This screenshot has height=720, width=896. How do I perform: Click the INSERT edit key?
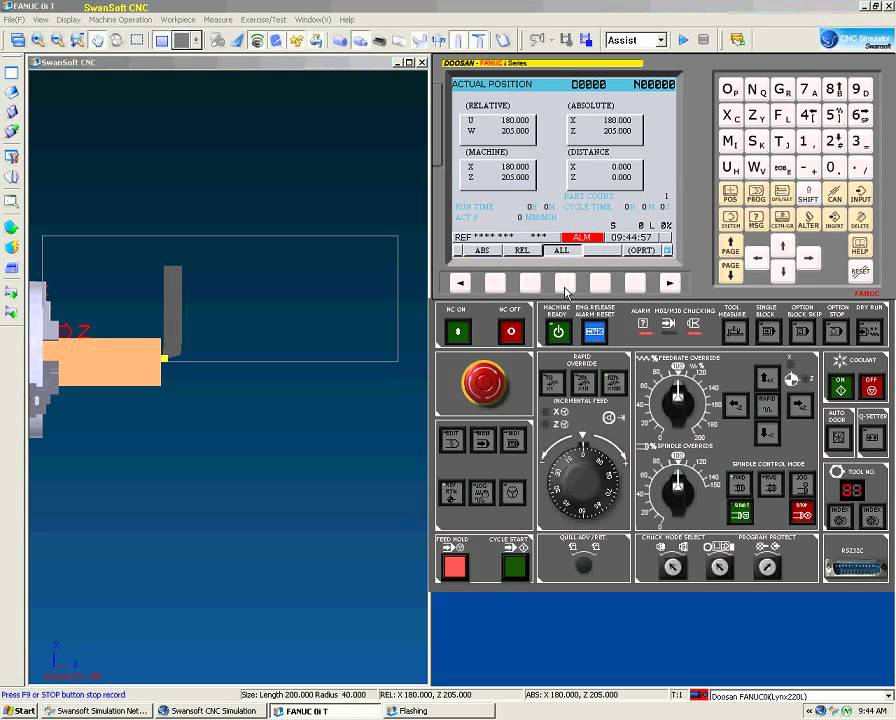834,219
